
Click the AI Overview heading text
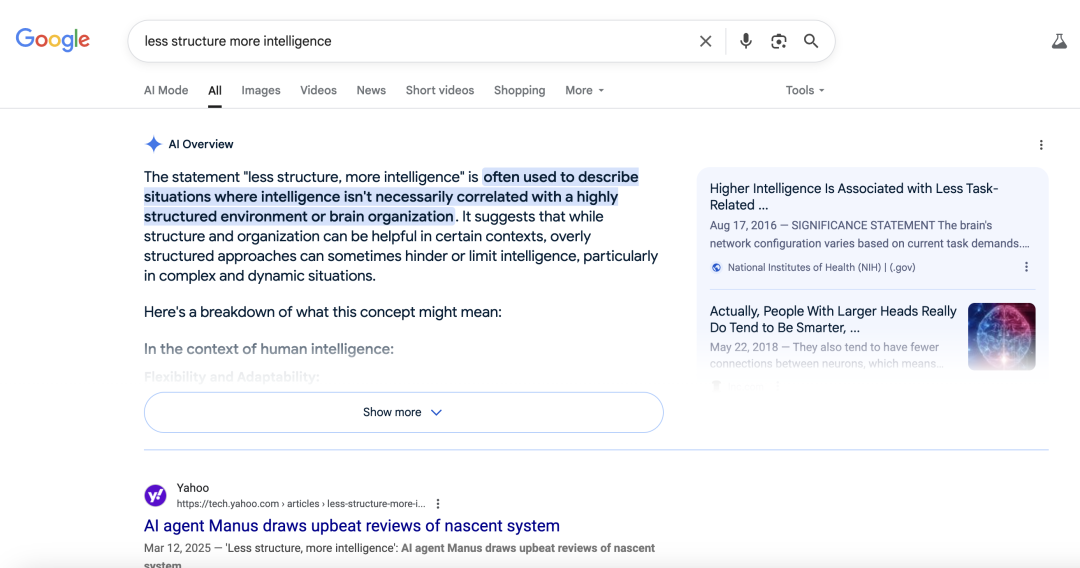(201, 144)
